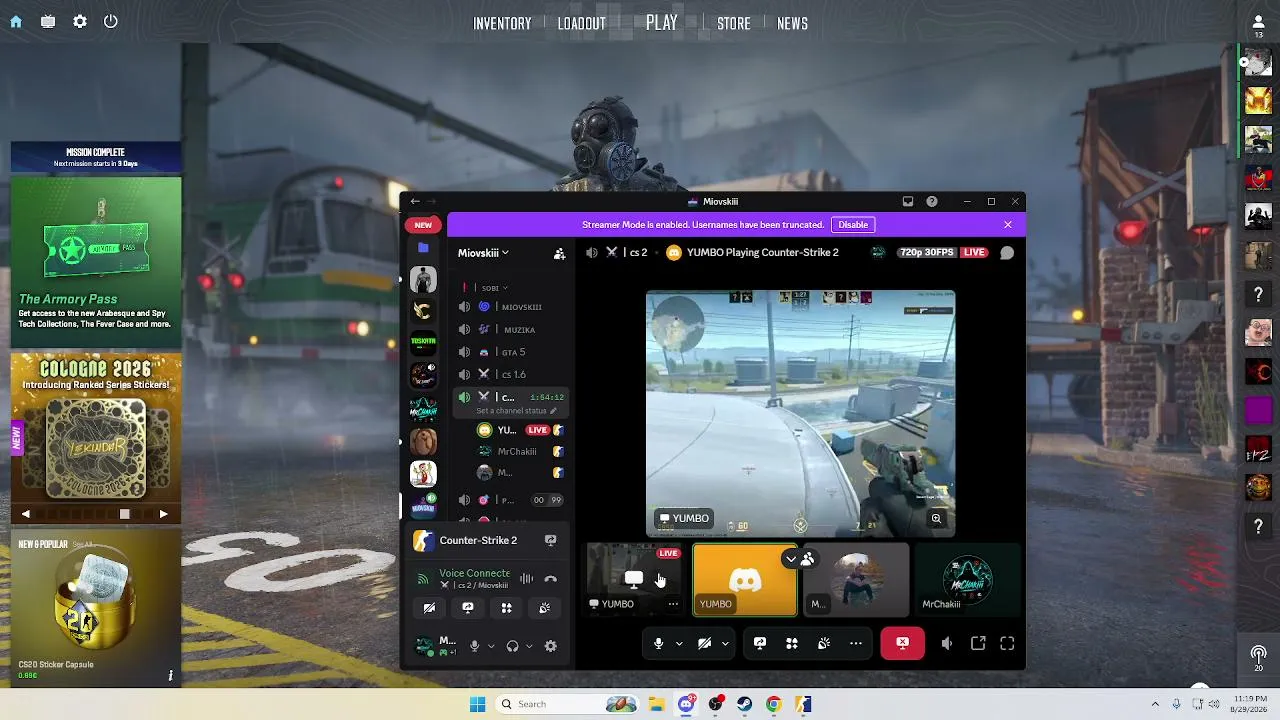Image resolution: width=1280 pixels, height=720 pixels.
Task: Open the Cologne 2026 stickers banner
Action: [x=96, y=428]
